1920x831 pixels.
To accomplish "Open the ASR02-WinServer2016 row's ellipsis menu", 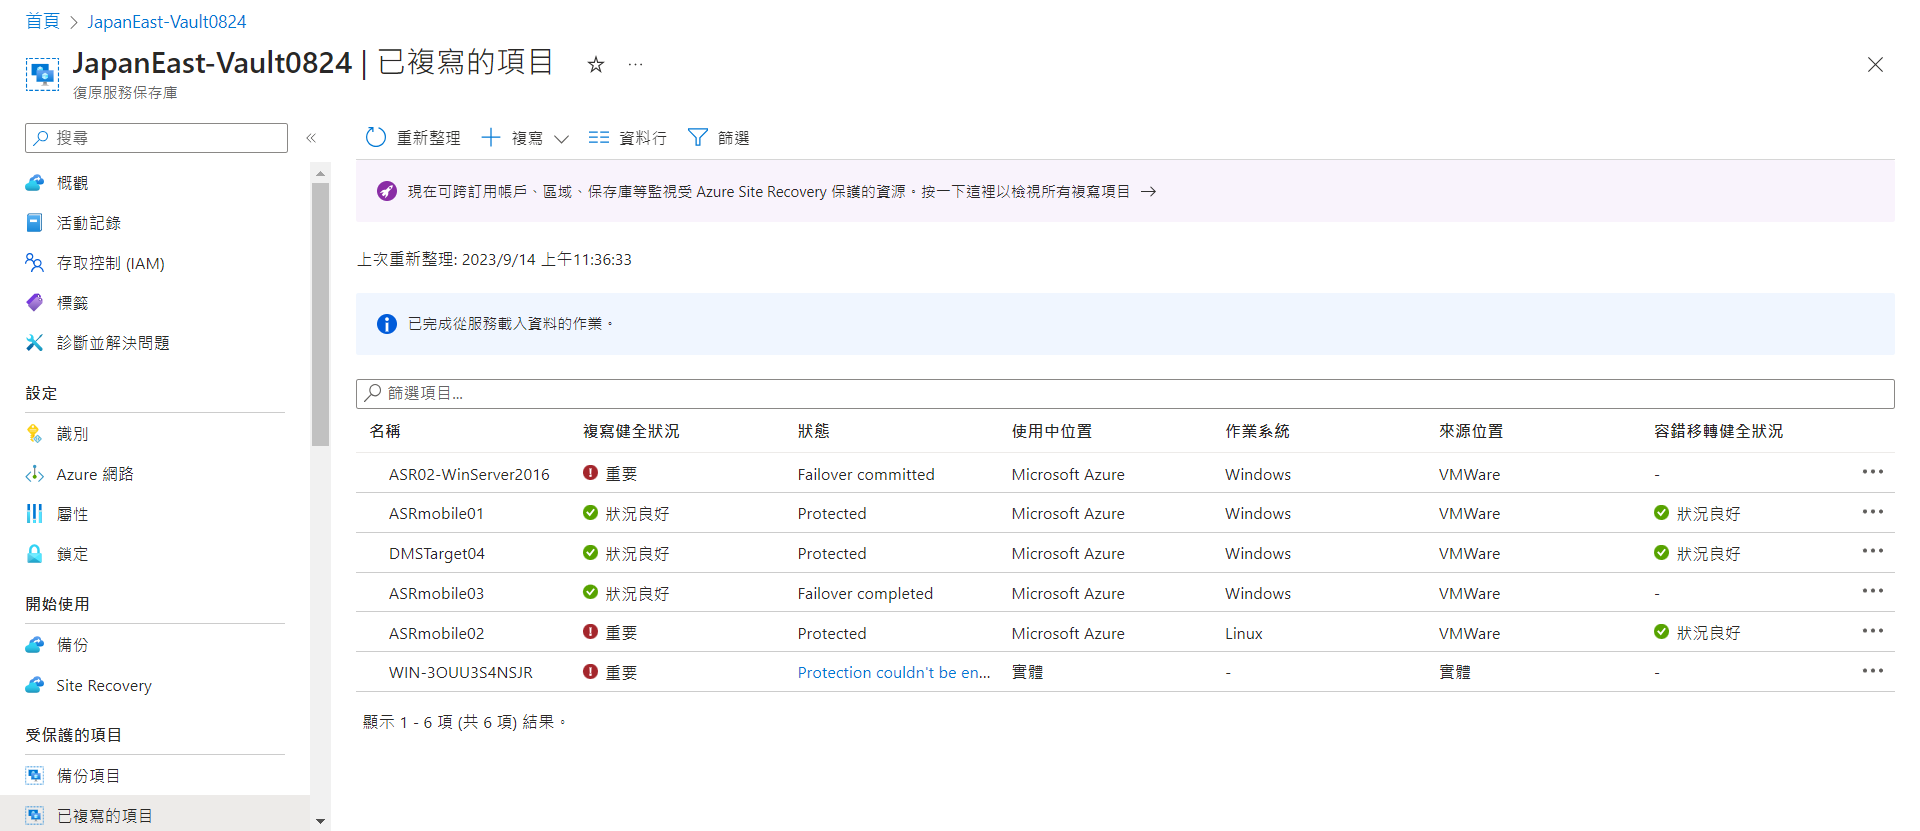I will pyautogui.click(x=1873, y=472).
